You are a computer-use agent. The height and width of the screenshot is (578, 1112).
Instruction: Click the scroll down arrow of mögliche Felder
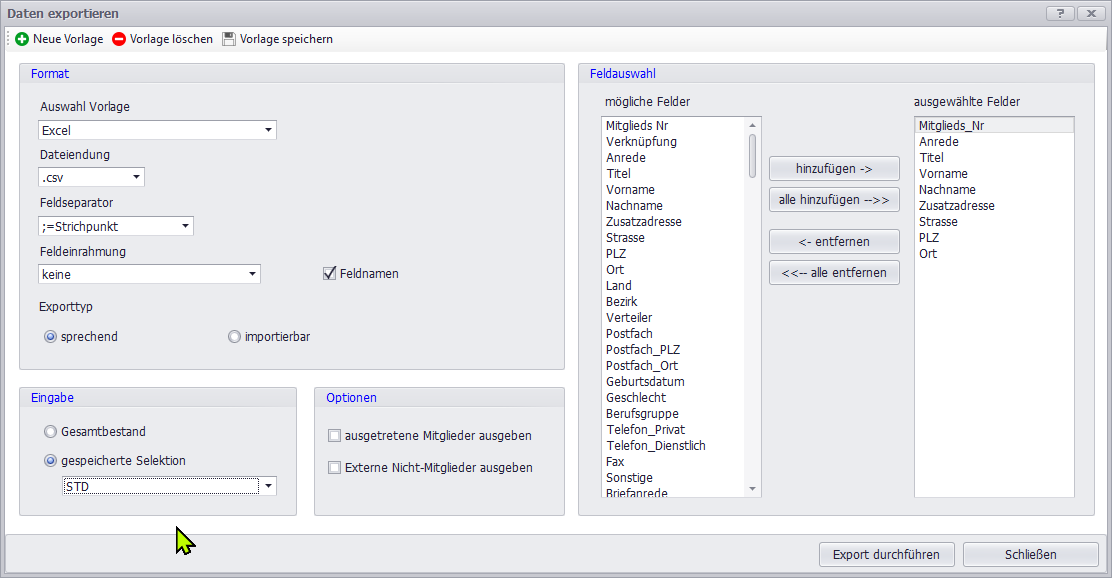coord(753,489)
